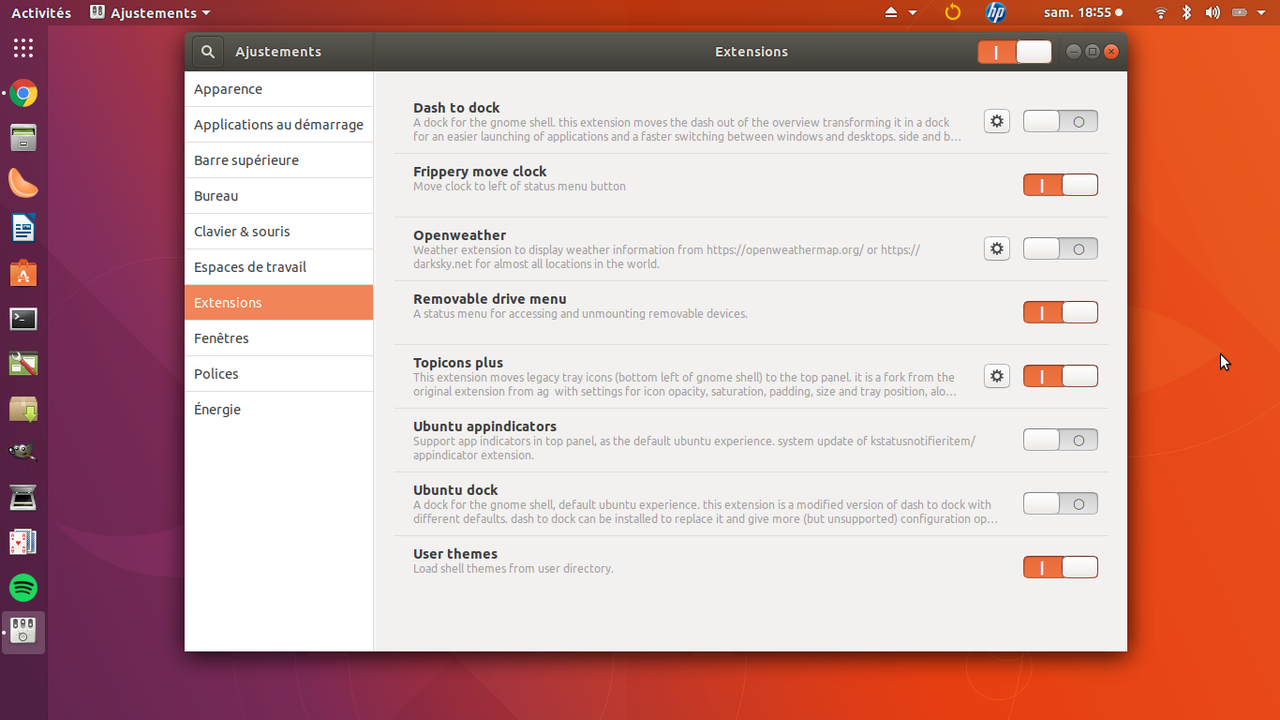Open the green toolbox dock icon
Viewport: 1280px width, 720px height.
[23, 364]
